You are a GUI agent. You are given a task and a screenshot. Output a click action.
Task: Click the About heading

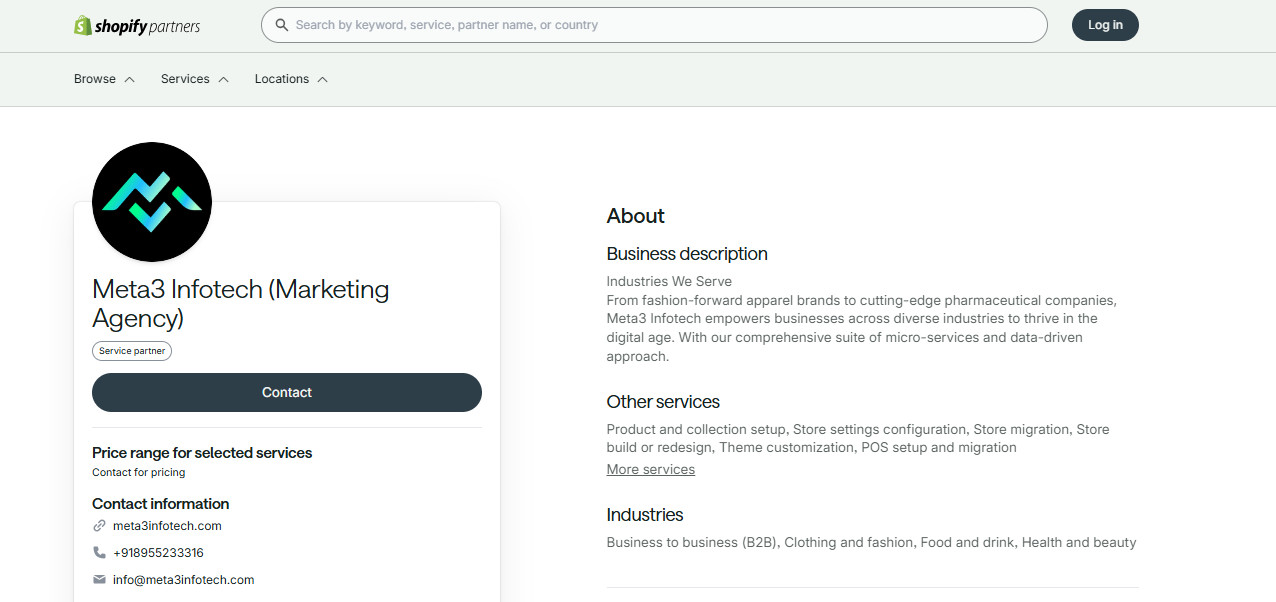pos(636,216)
